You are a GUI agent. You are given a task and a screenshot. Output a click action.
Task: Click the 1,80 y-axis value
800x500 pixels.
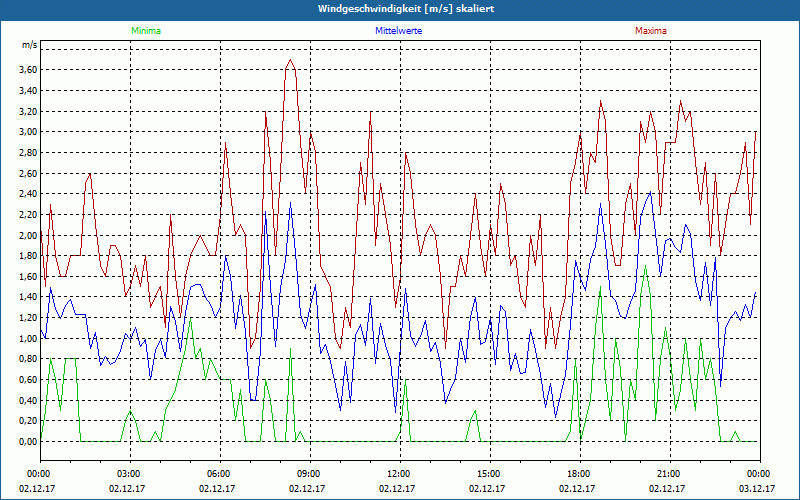coord(28,256)
